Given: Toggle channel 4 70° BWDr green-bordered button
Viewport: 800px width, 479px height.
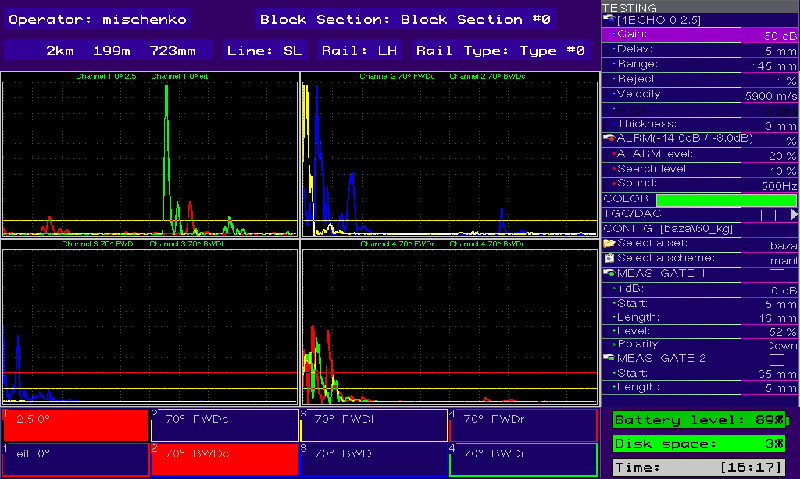Looking at the screenshot, I should (x=523, y=460).
